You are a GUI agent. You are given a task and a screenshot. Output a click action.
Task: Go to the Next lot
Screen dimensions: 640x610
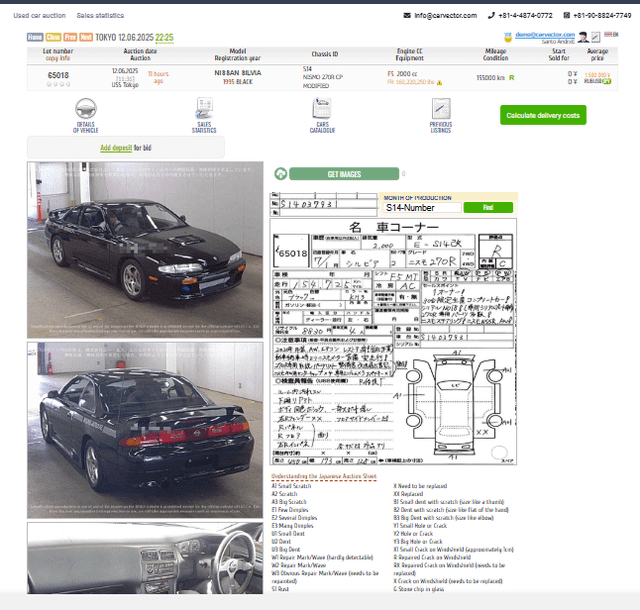click(86, 37)
